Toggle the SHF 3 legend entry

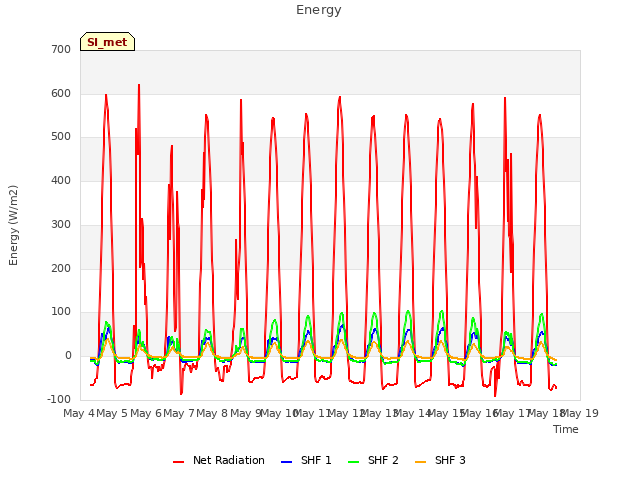click(440, 460)
